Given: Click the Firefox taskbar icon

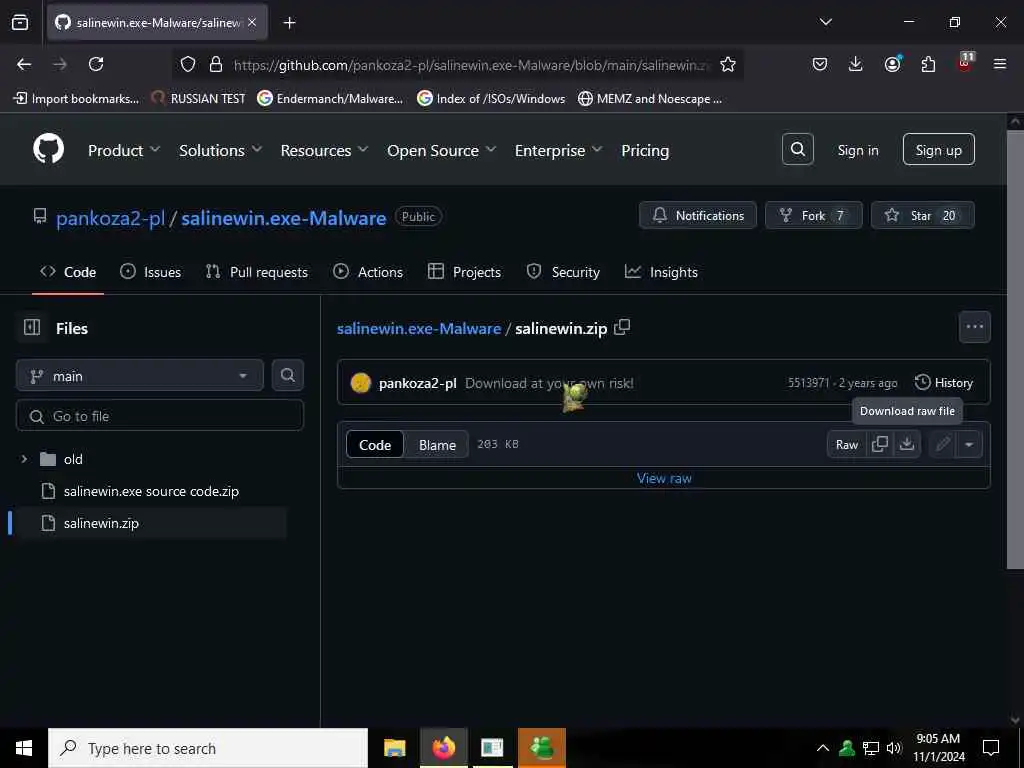Looking at the screenshot, I should 443,748.
